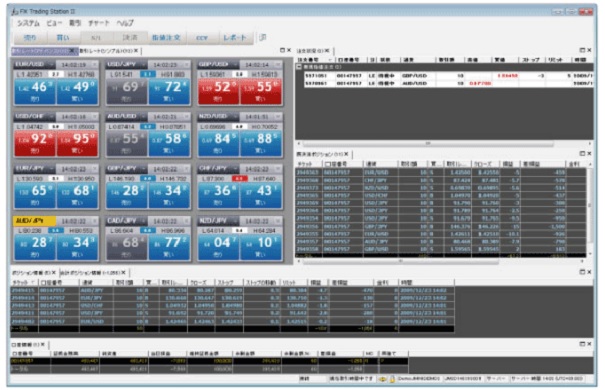Click the lock icon in the status bar
Screen dimensions: 605x390
coord(392,379)
